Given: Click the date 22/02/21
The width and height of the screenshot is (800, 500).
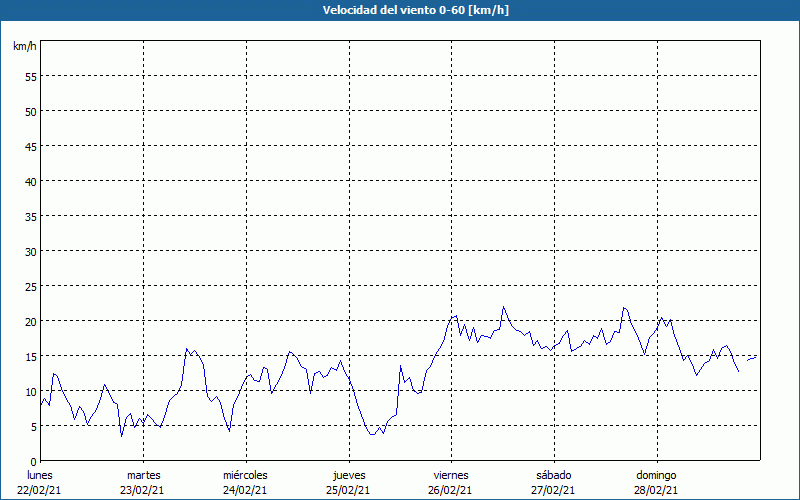Looking at the screenshot, I should click(40, 490).
